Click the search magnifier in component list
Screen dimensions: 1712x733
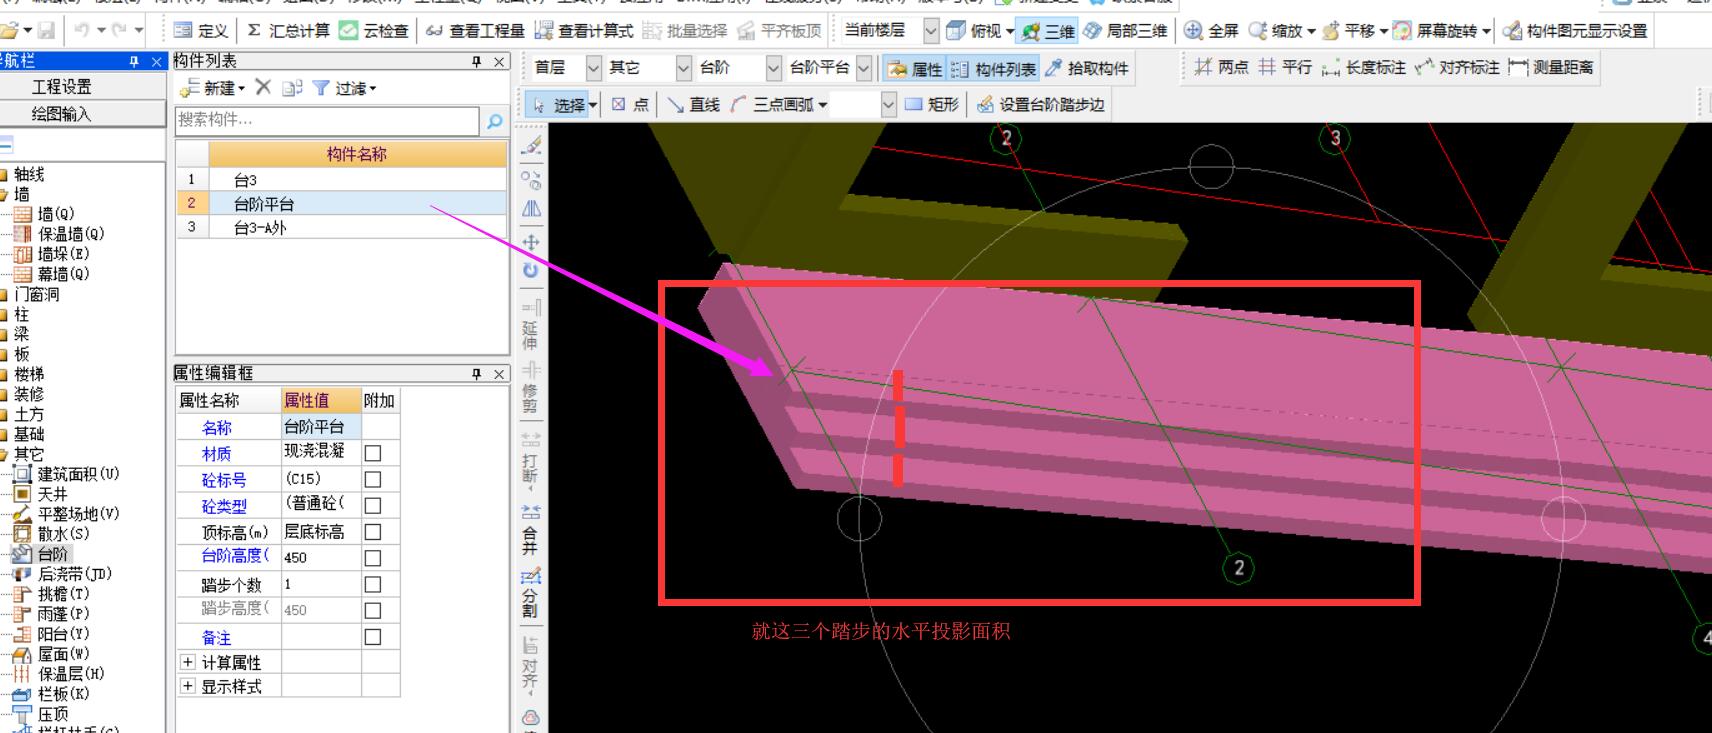[x=494, y=121]
